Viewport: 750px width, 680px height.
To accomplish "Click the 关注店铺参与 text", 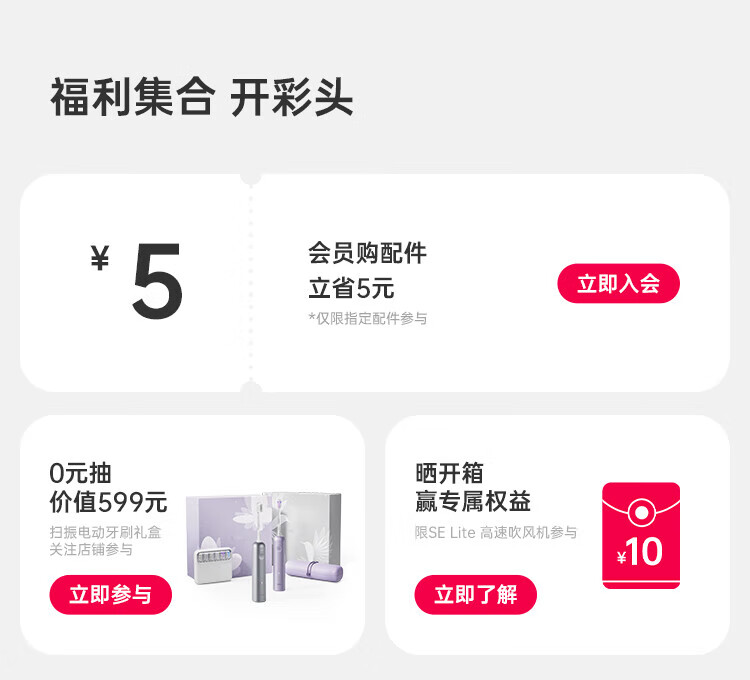I will click(91, 549).
